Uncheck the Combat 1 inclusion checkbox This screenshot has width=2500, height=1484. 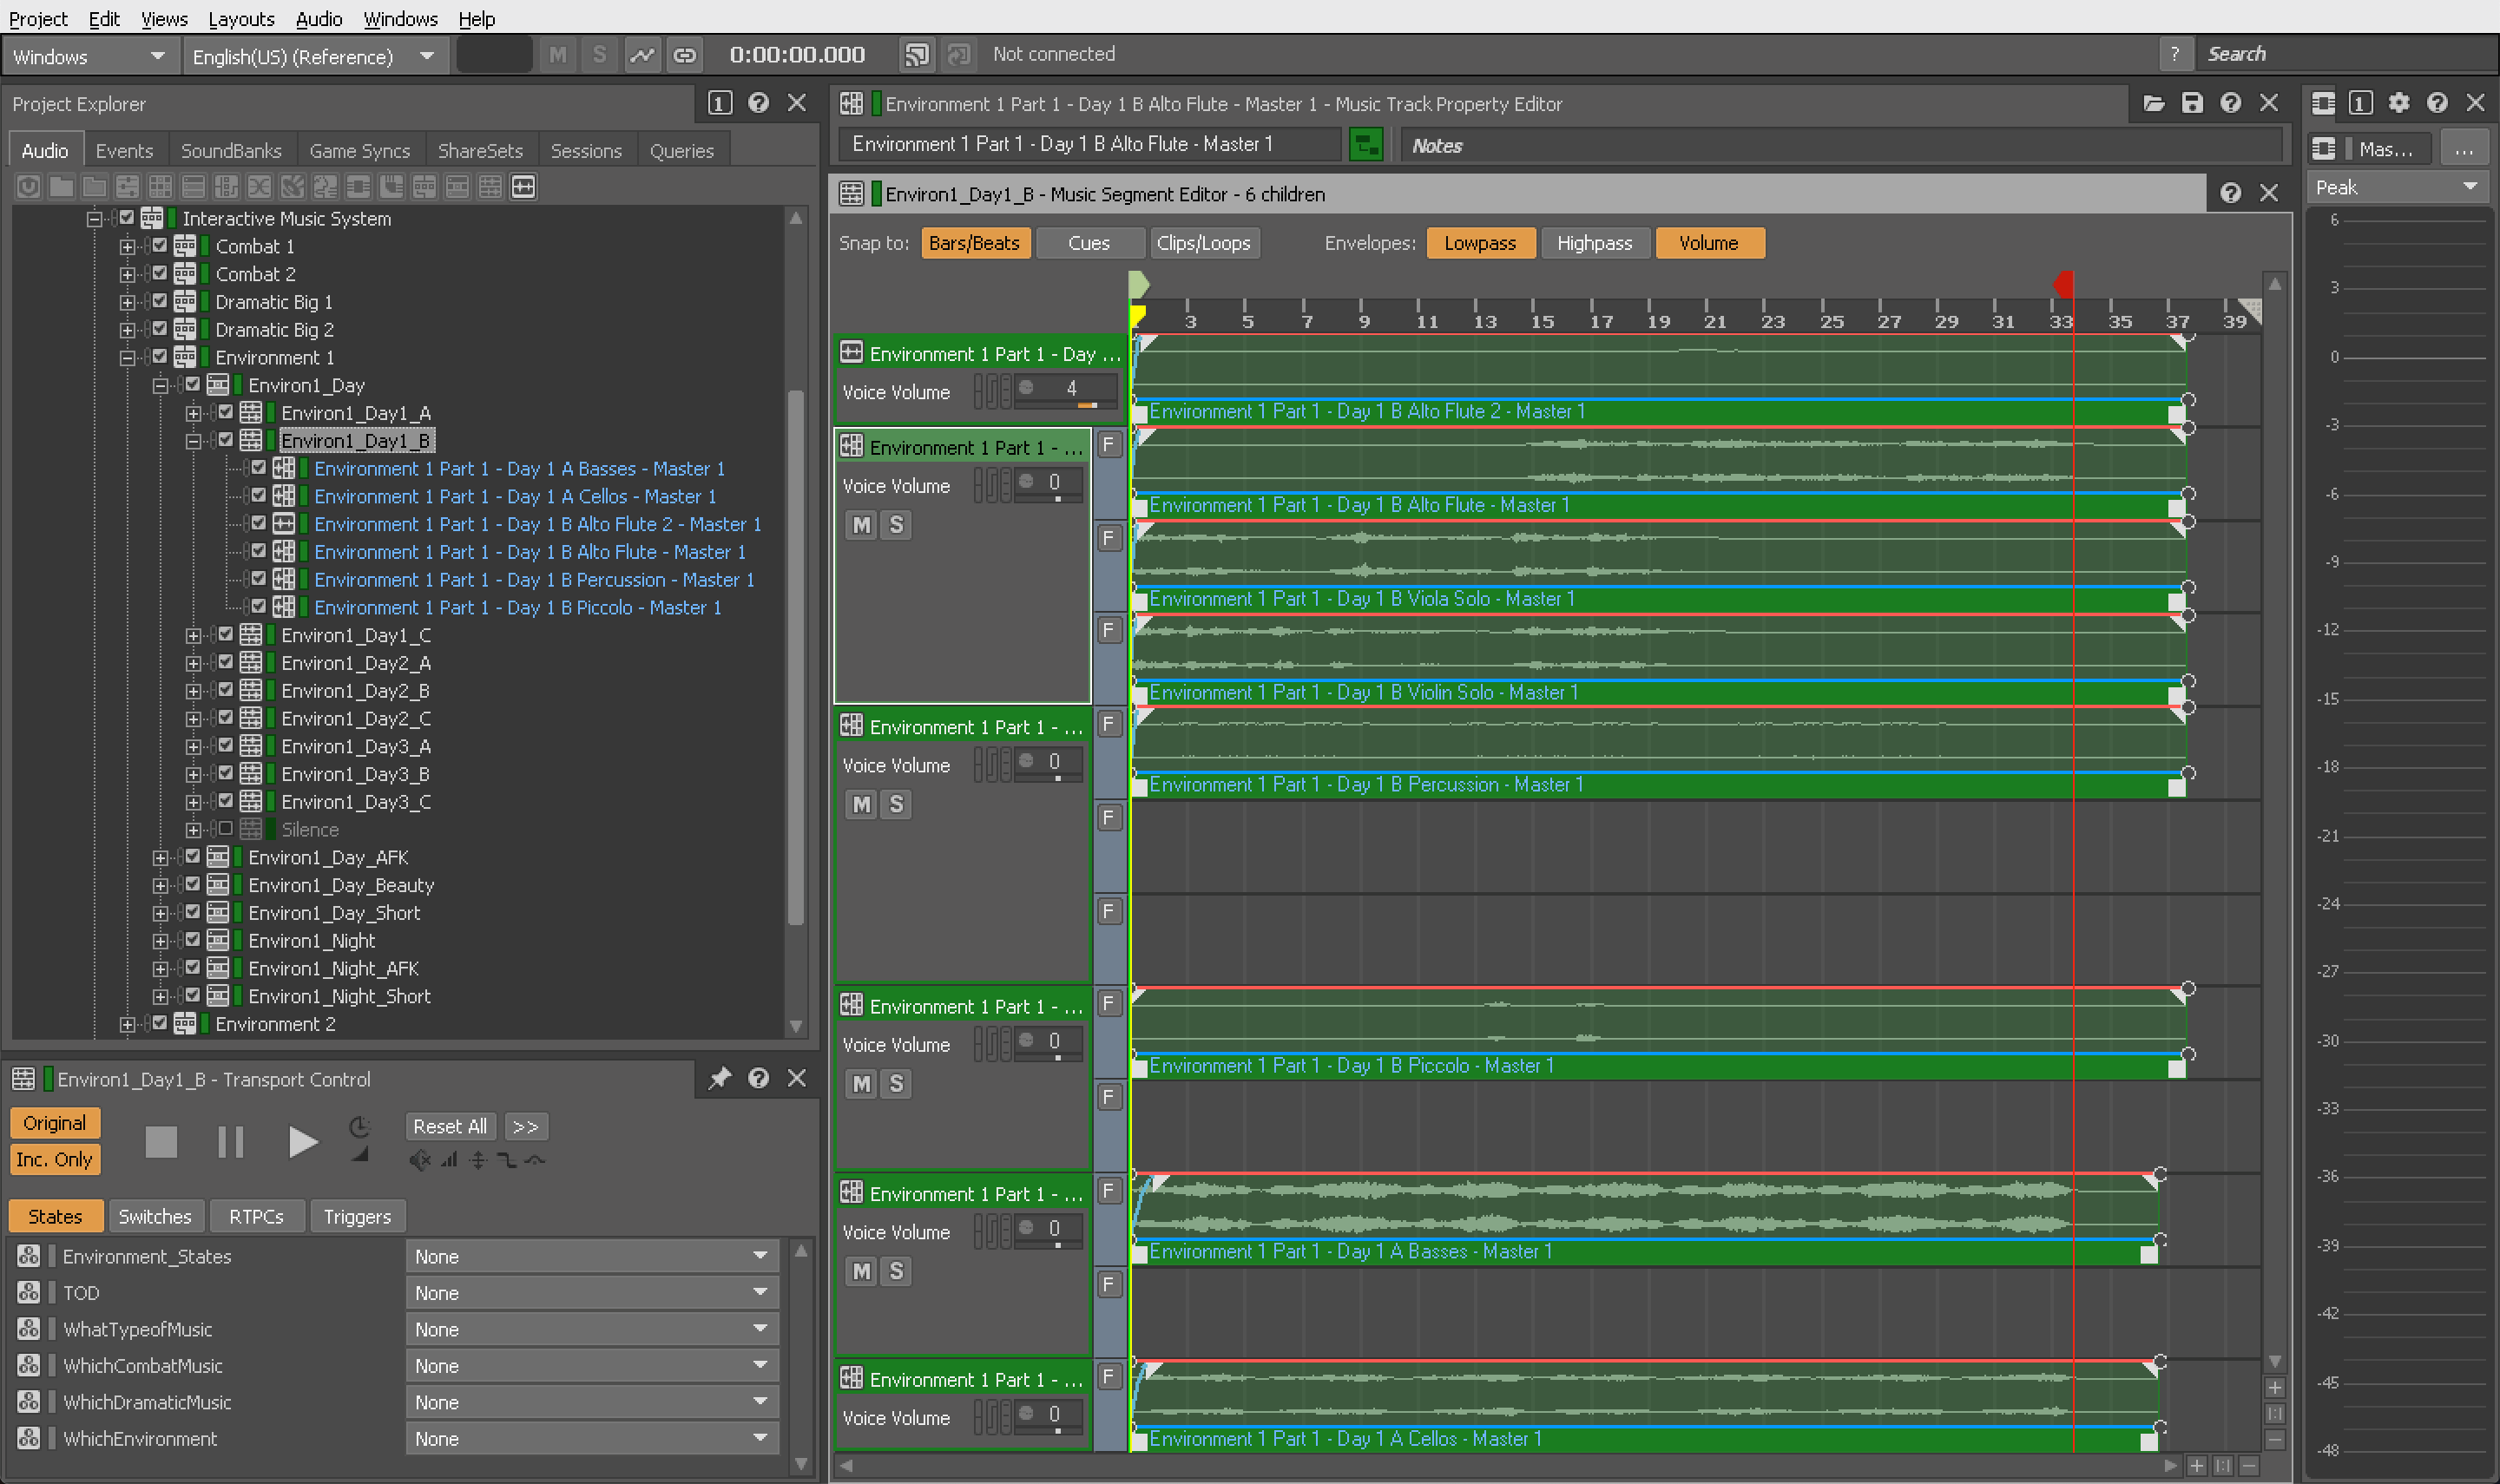(x=159, y=245)
